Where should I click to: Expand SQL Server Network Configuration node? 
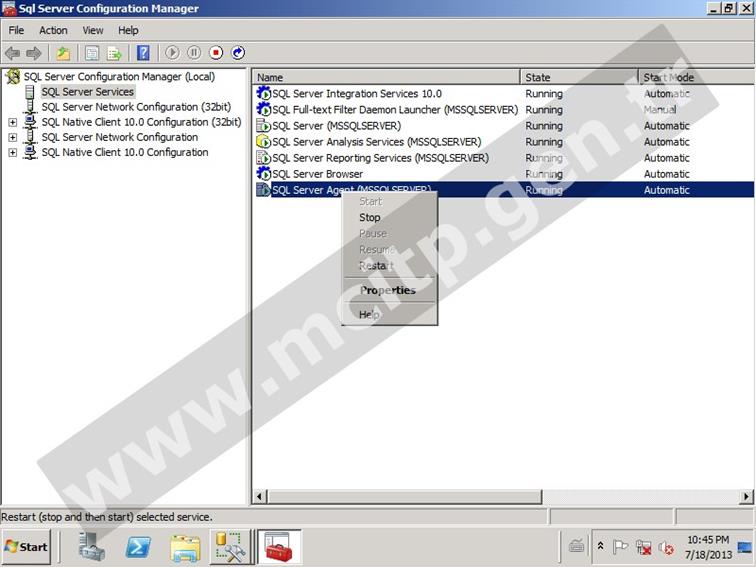coord(13,137)
